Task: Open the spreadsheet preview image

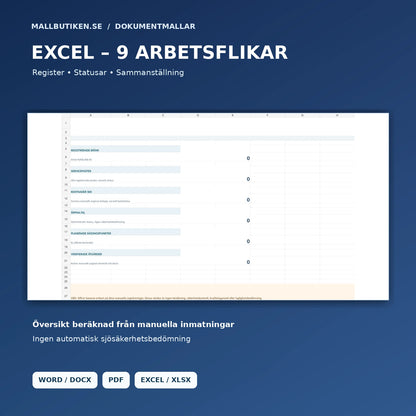Action: coord(208,206)
